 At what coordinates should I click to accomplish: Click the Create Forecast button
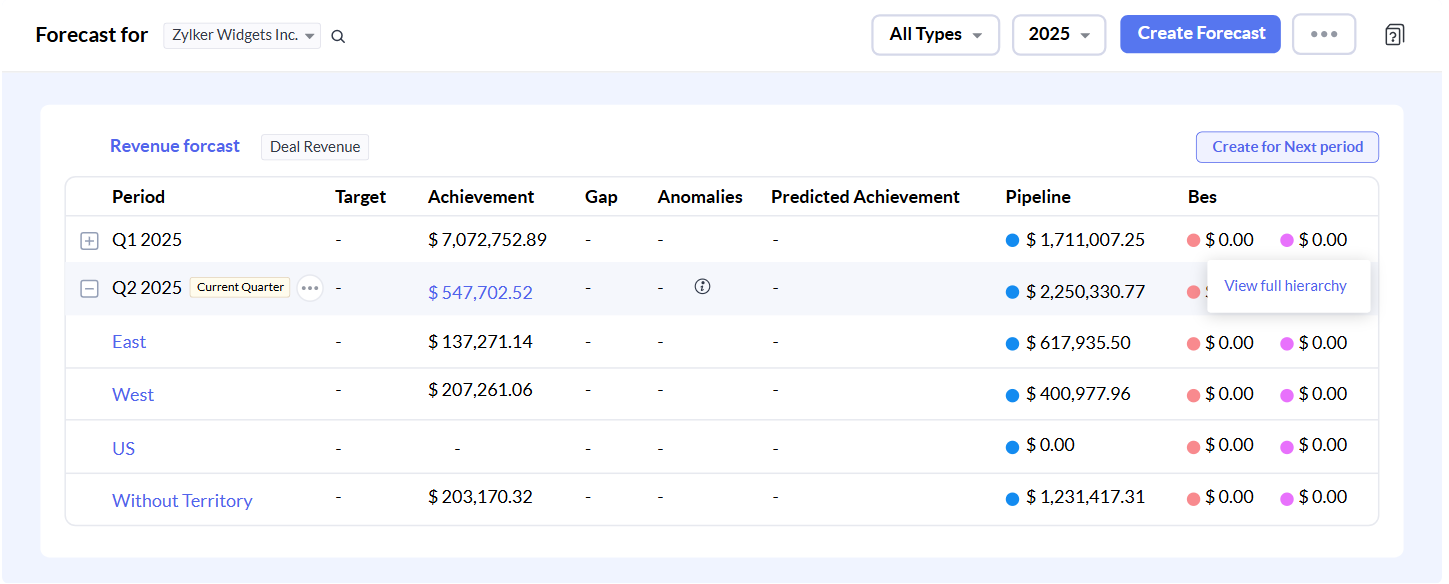[1200, 34]
